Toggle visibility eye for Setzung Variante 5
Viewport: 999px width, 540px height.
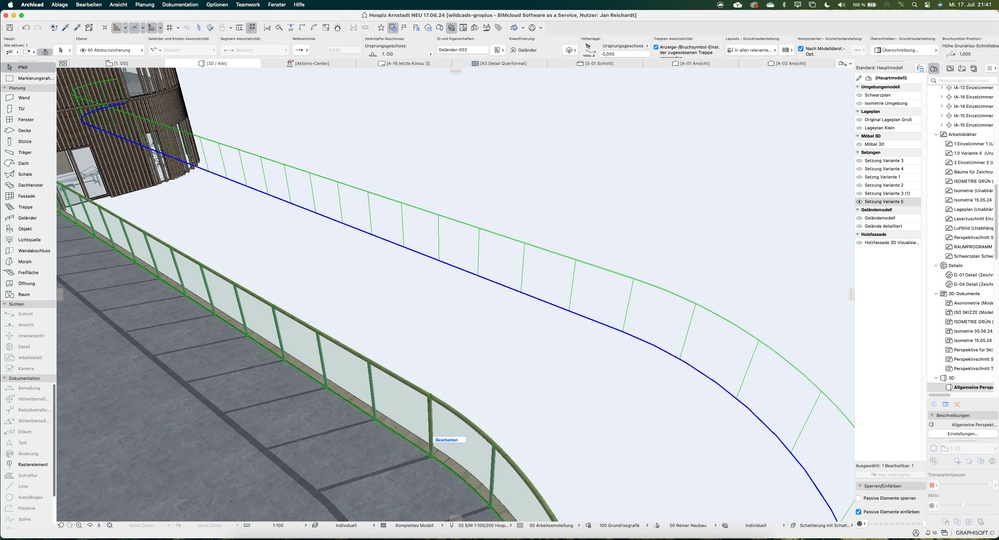(860, 201)
